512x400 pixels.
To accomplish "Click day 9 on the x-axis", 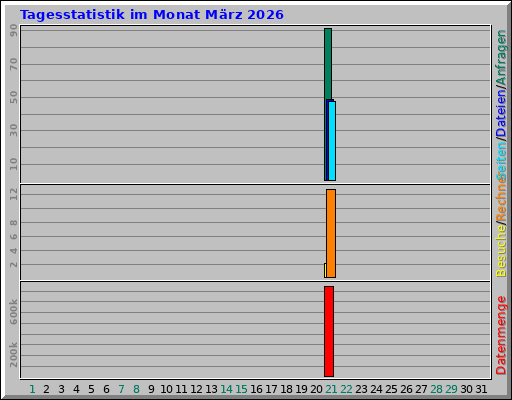I will [x=151, y=389].
